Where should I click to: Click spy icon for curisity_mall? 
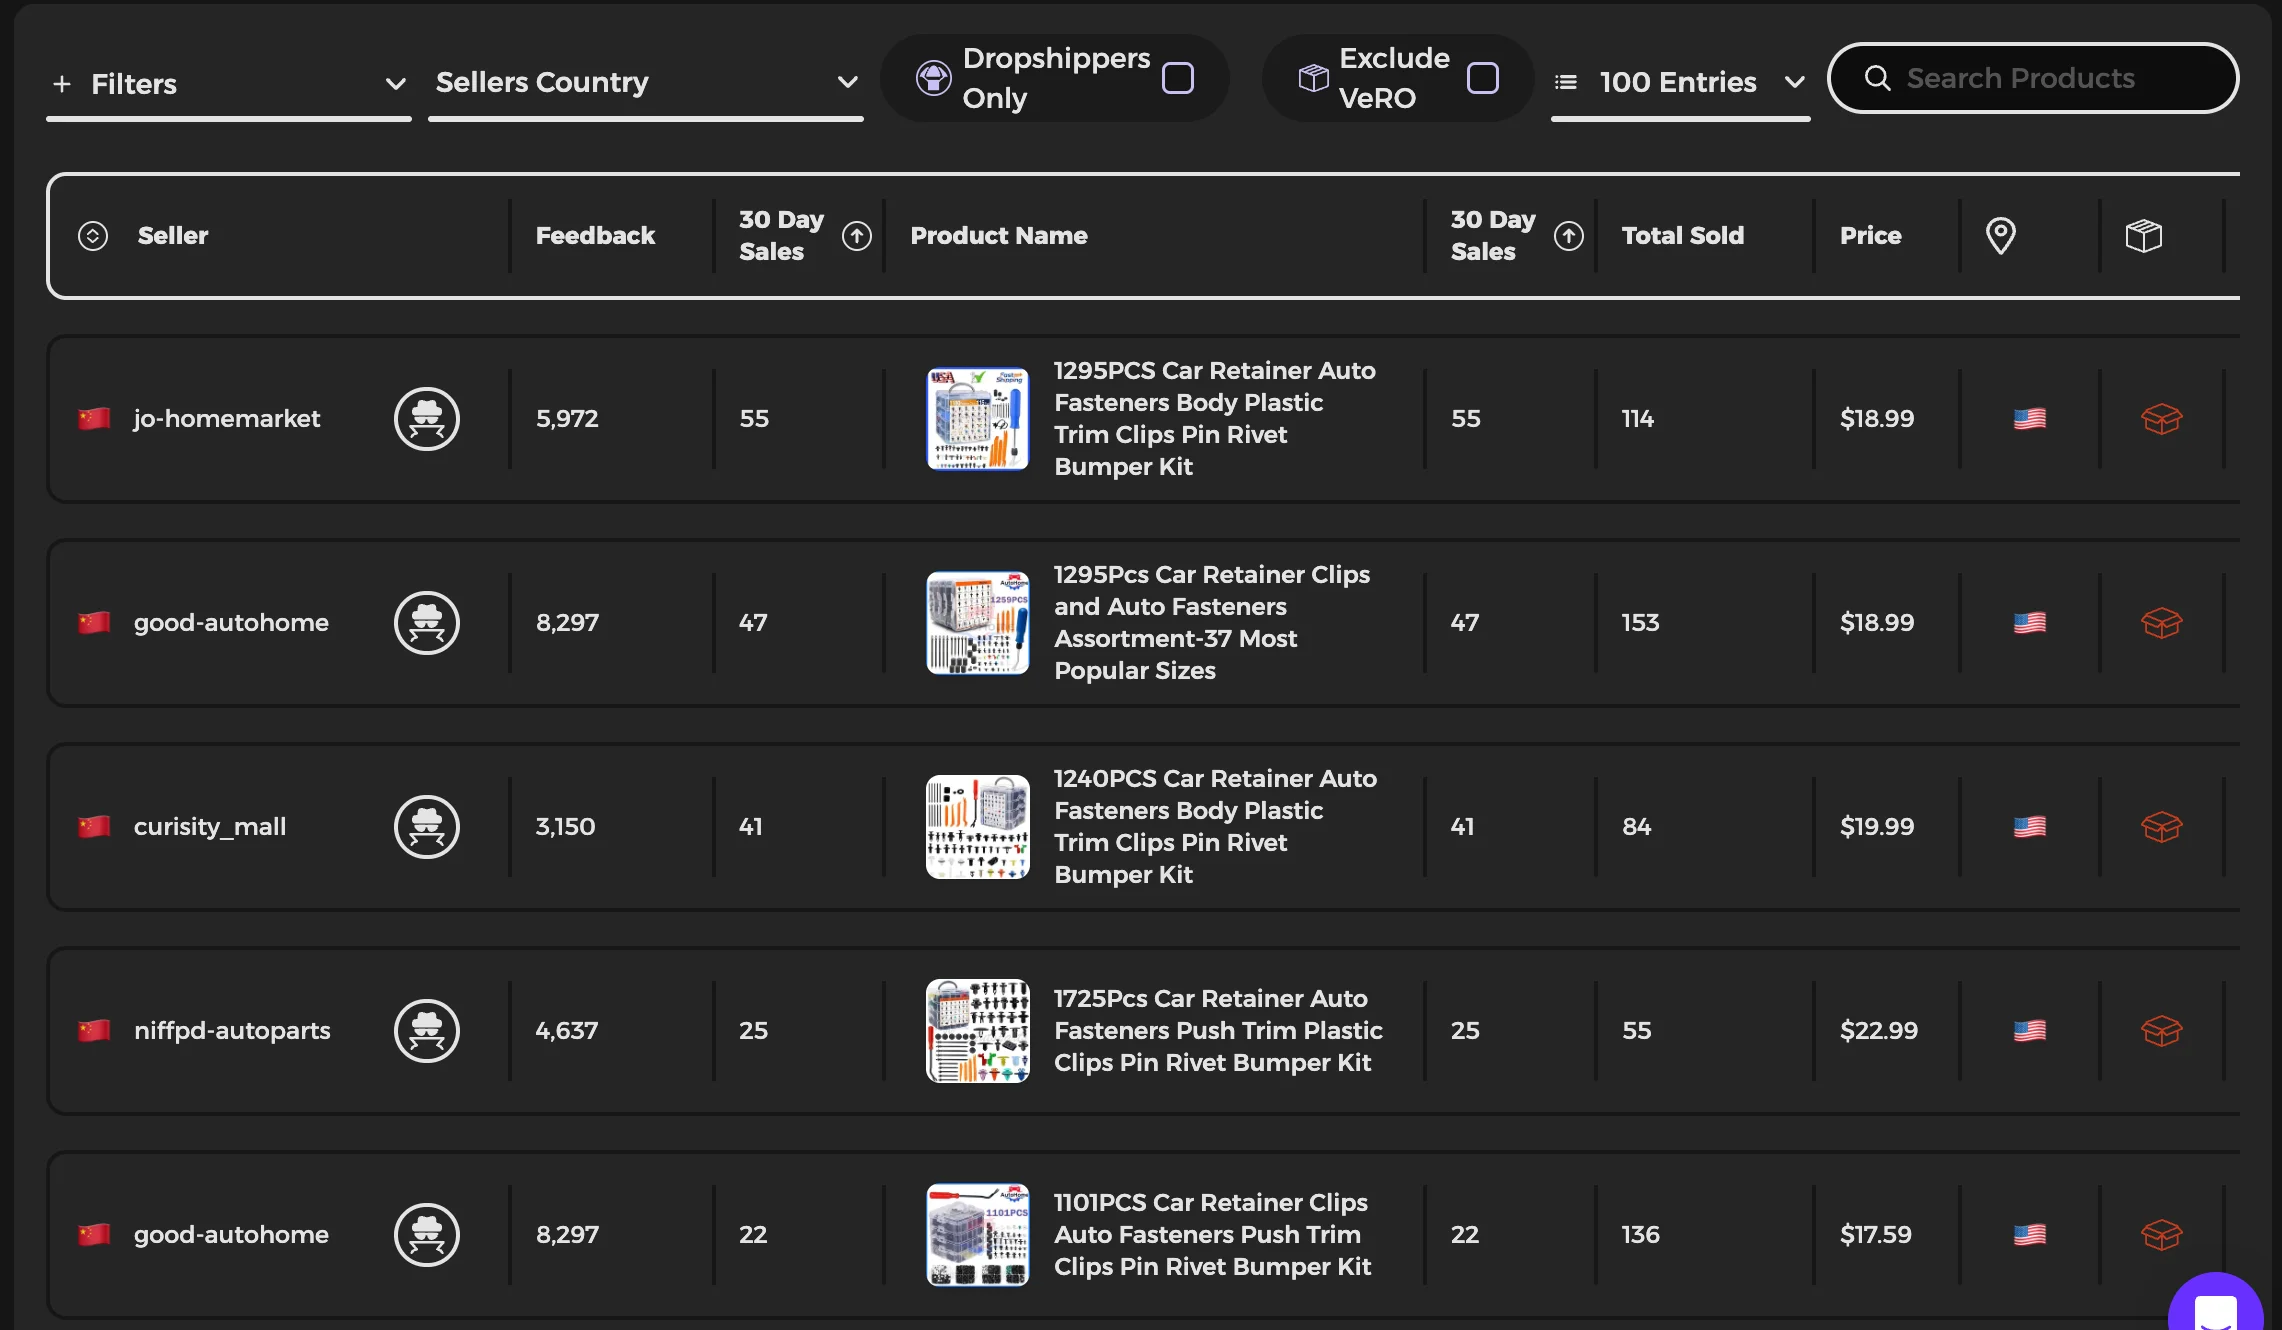pyautogui.click(x=427, y=827)
